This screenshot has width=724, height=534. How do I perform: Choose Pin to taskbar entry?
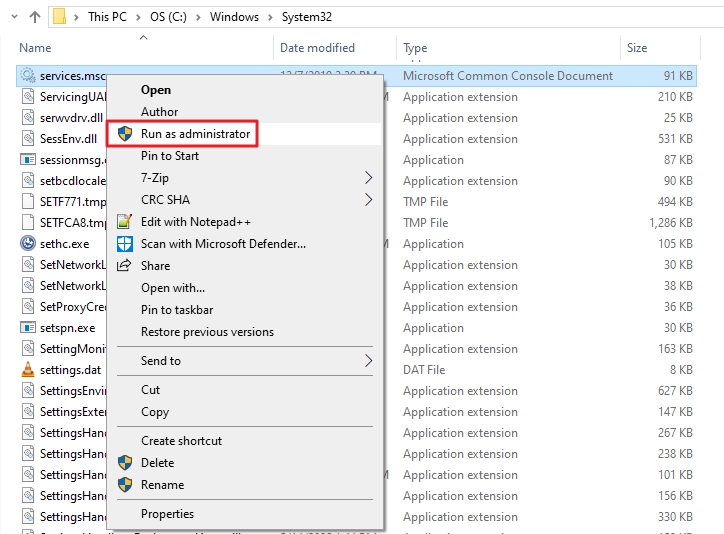tap(177, 310)
